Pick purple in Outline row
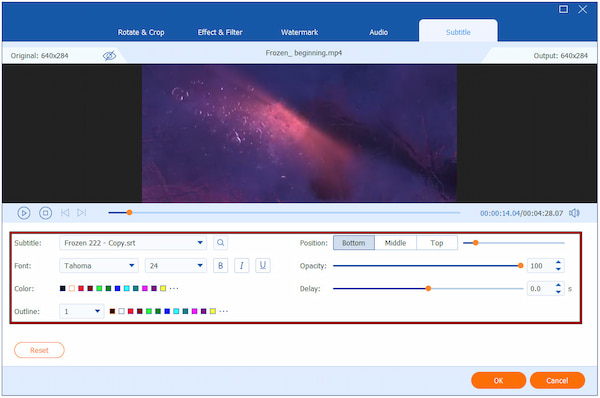The width and height of the screenshot is (600, 398). click(204, 311)
